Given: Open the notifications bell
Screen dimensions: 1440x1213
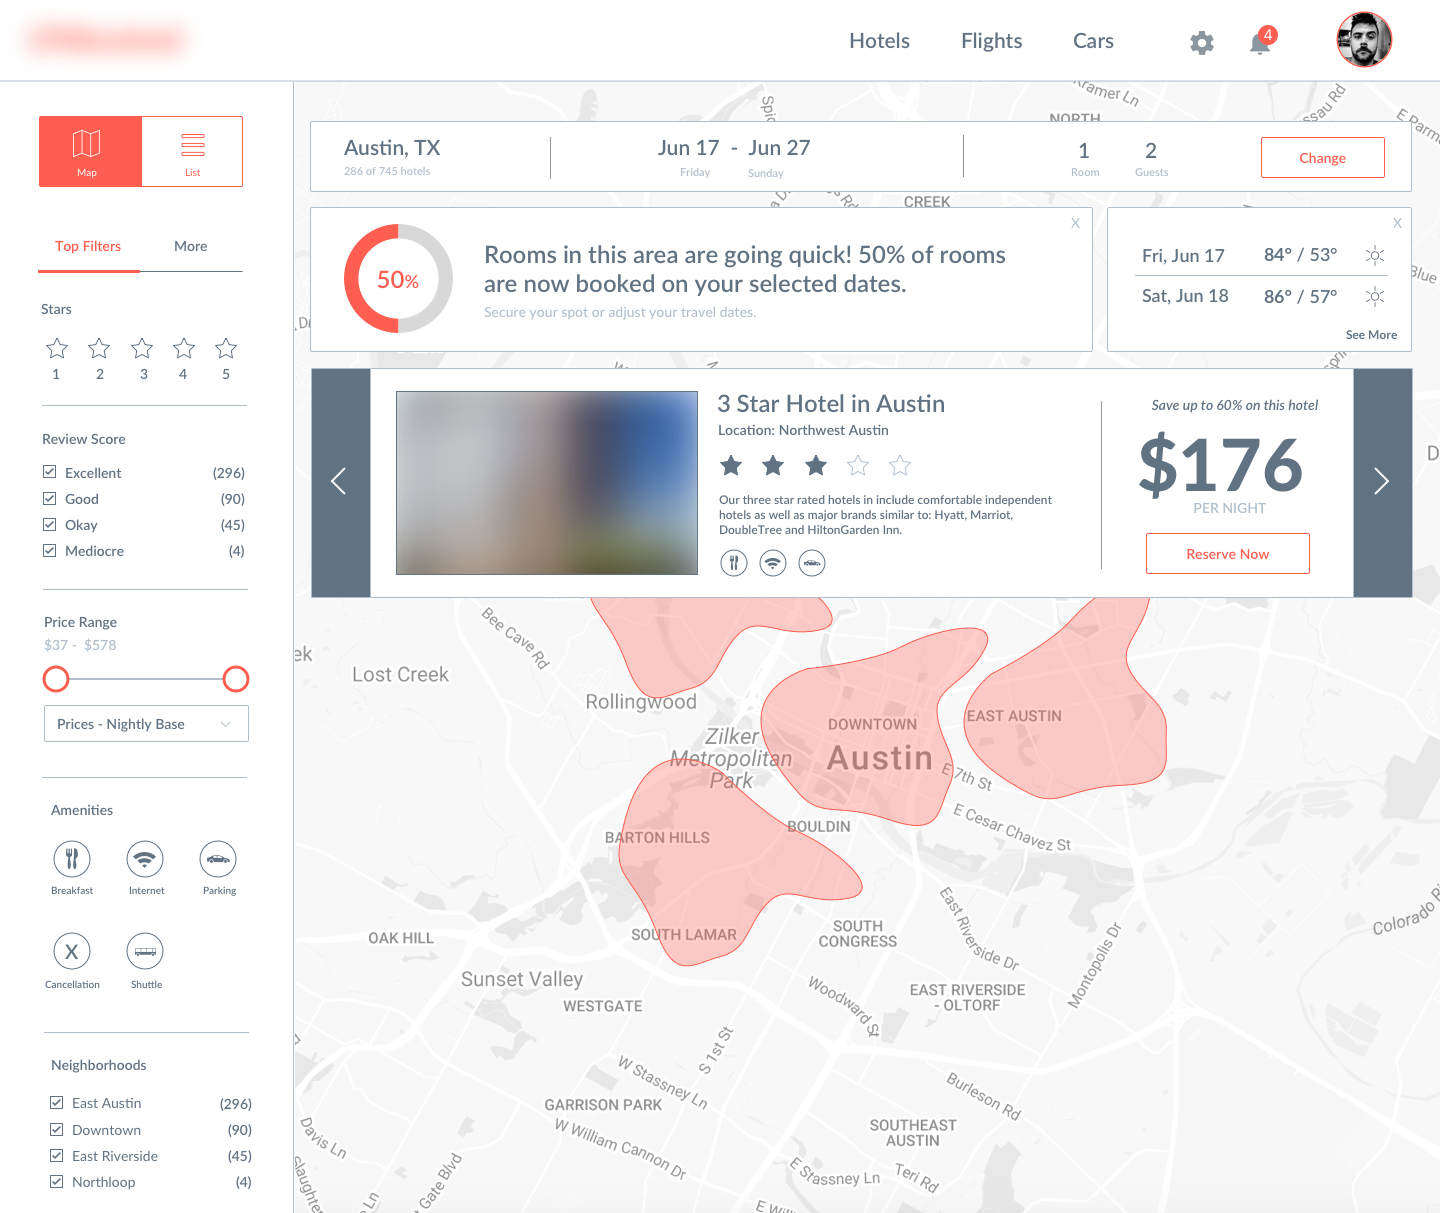Looking at the screenshot, I should pos(1259,44).
